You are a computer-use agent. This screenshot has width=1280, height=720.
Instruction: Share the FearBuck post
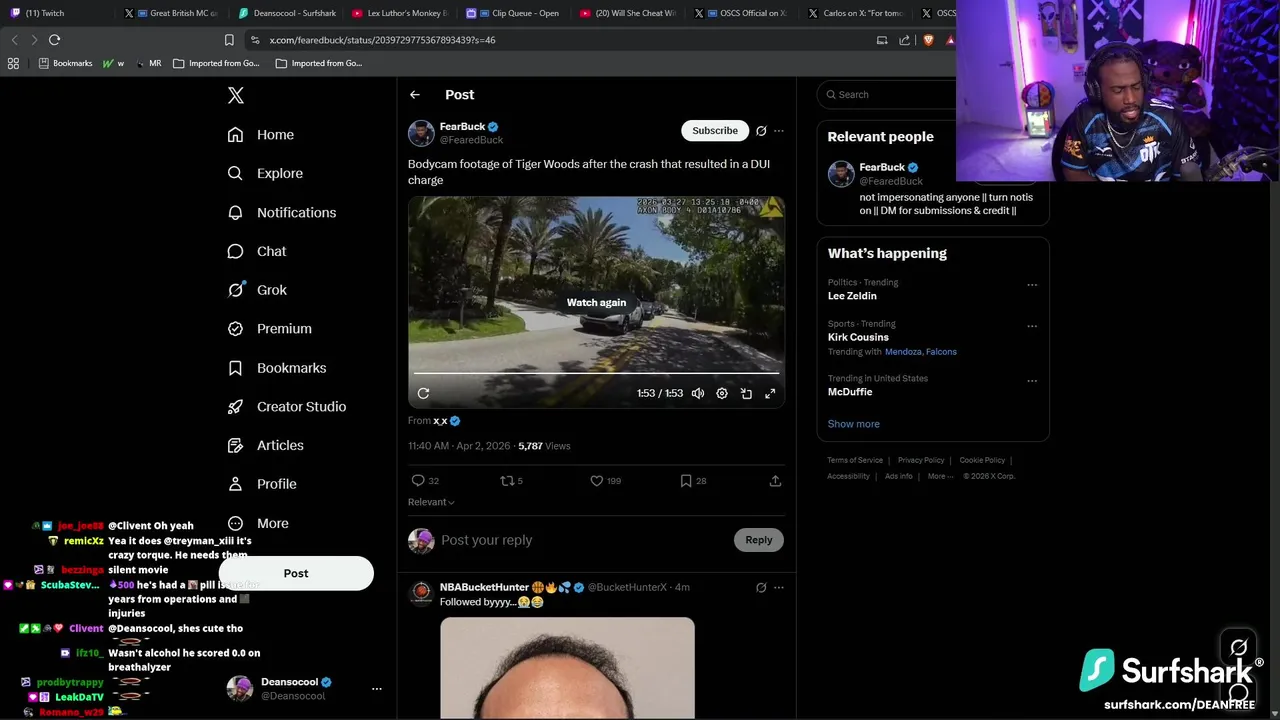click(775, 481)
